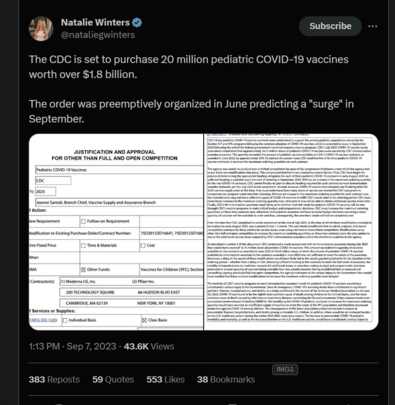The image size is (395, 405).
Task: Click the blue verified badge
Action: [x=137, y=23]
